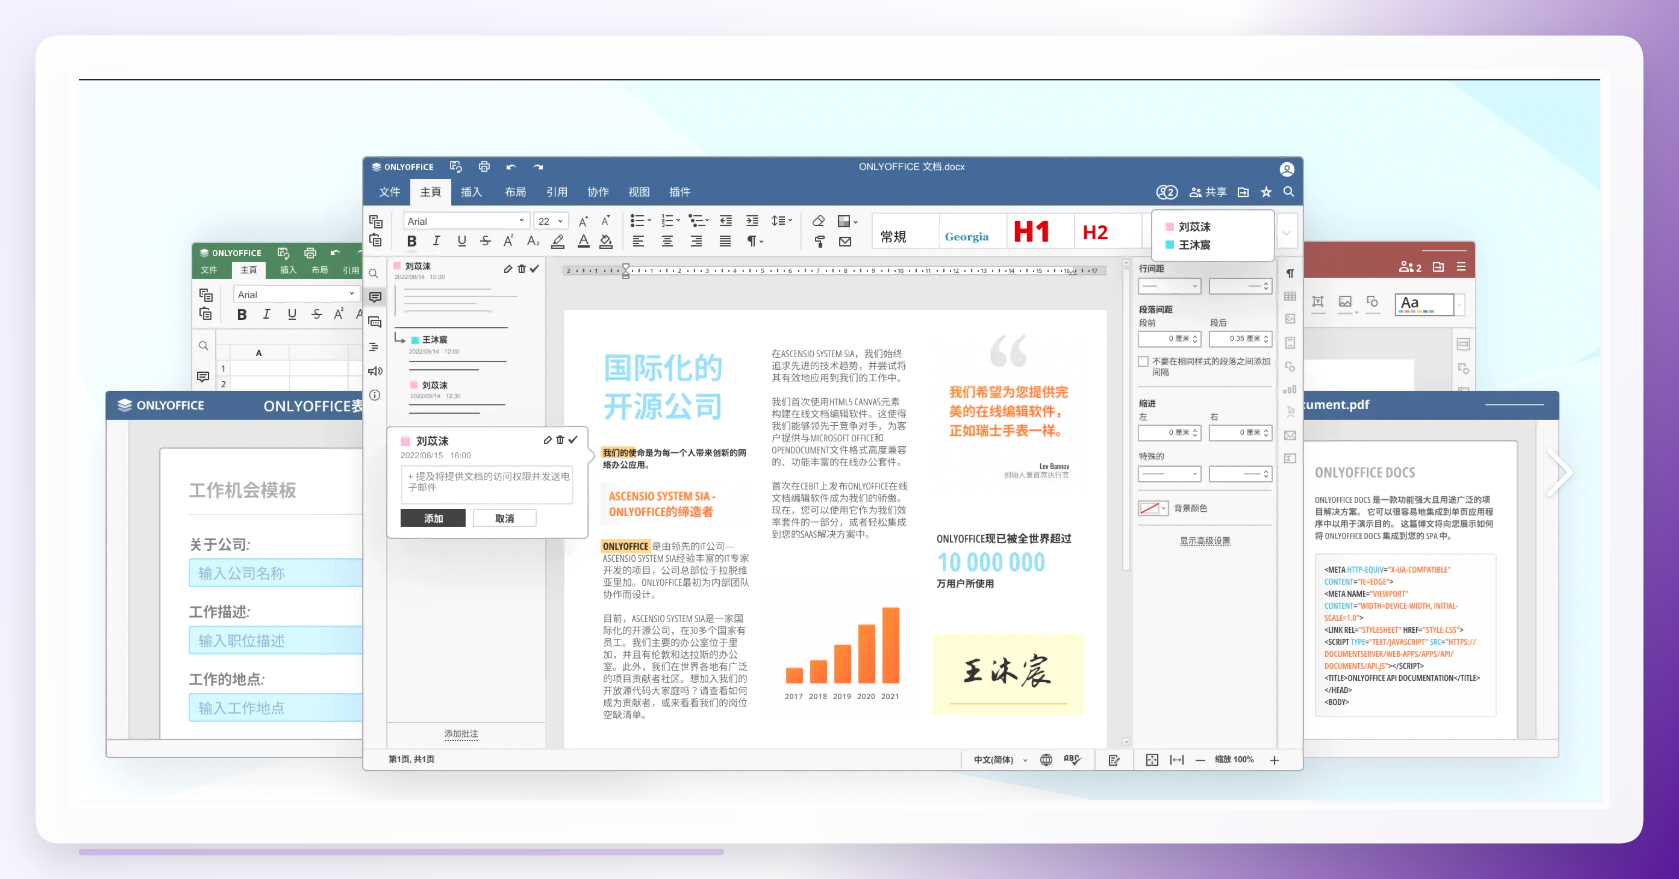Viewport: 1679px width, 879px height.
Task: Click the comment text input field
Action: tap(487, 485)
